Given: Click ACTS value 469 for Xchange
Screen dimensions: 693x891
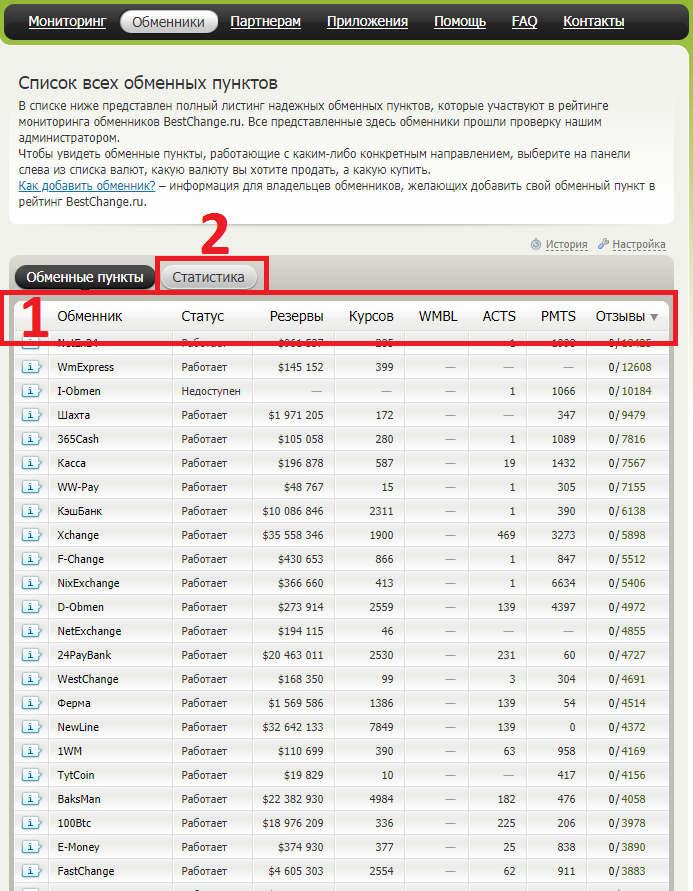Looking at the screenshot, I should point(506,535).
